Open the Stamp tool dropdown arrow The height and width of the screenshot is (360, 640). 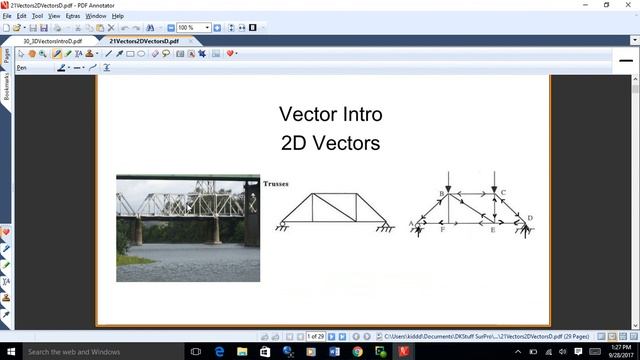[97, 53]
